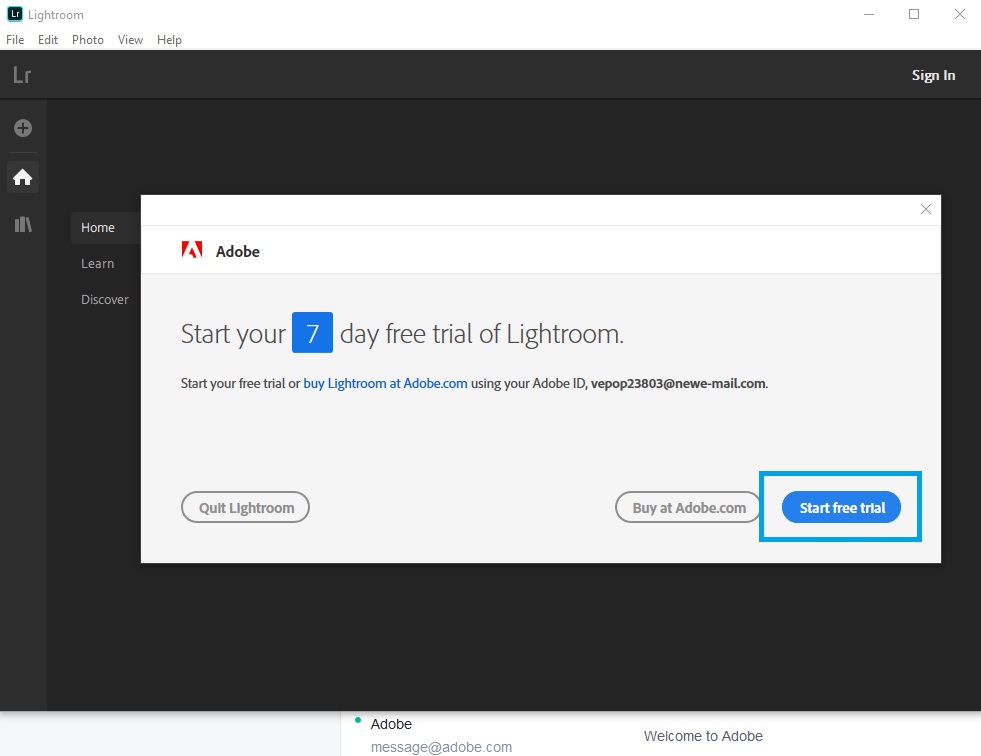
Task: Click Quit Lightroom button
Action: [x=245, y=508]
